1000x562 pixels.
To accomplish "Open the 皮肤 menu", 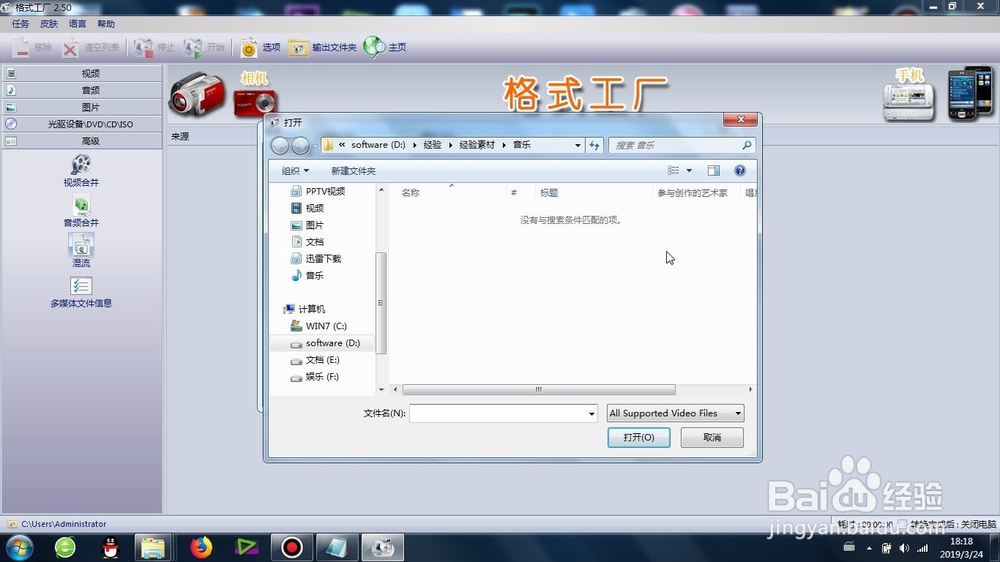I will [x=49, y=24].
